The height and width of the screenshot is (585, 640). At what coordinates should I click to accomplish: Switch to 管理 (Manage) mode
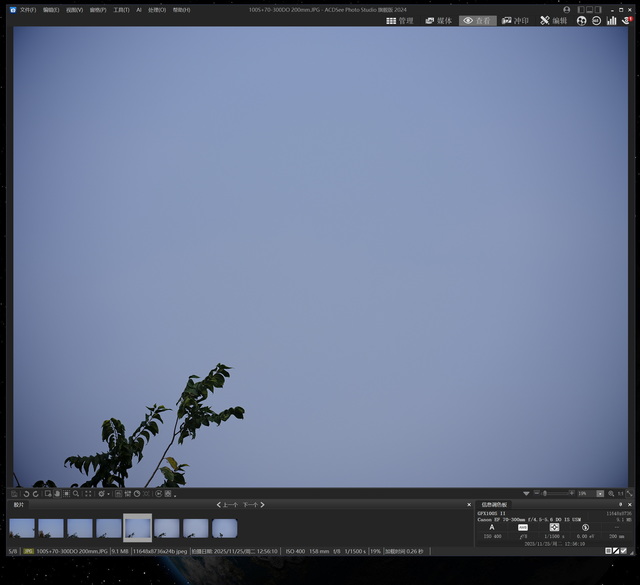click(x=399, y=20)
